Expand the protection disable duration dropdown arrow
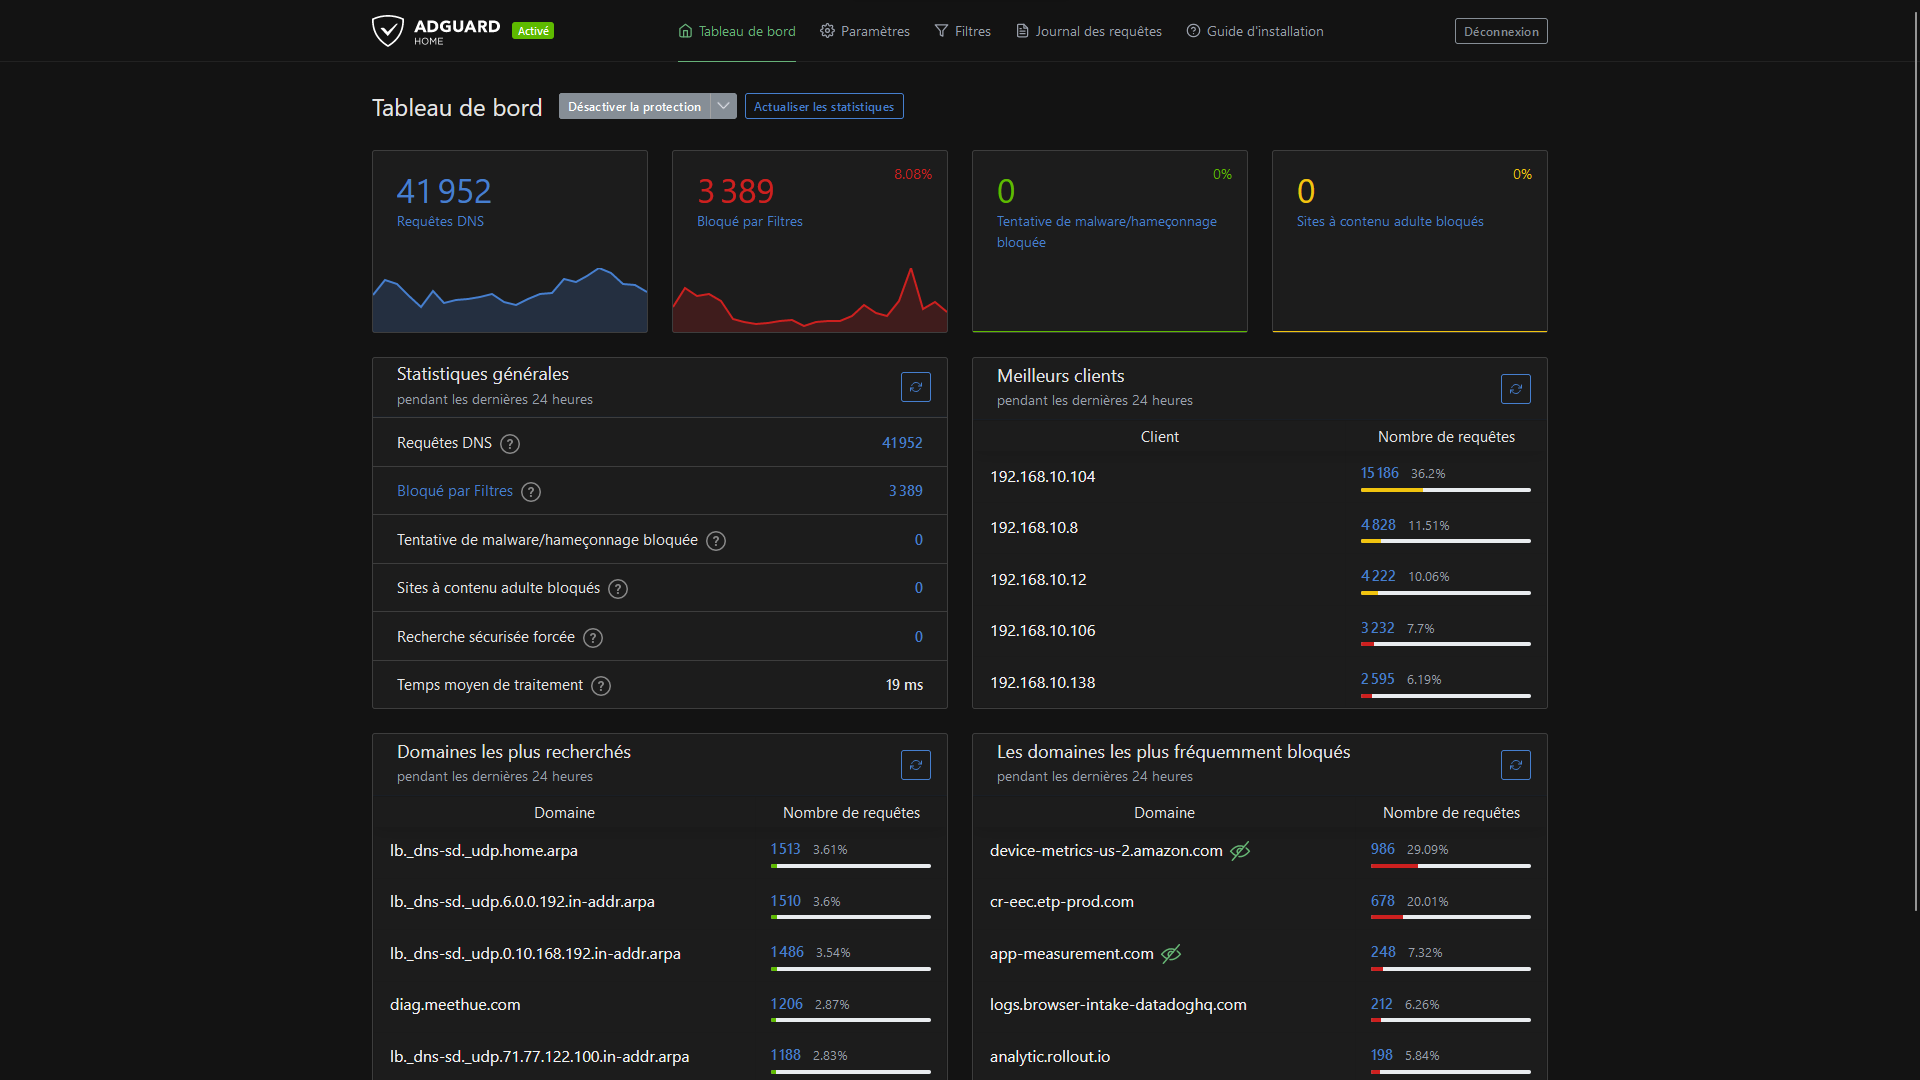 tap(723, 106)
